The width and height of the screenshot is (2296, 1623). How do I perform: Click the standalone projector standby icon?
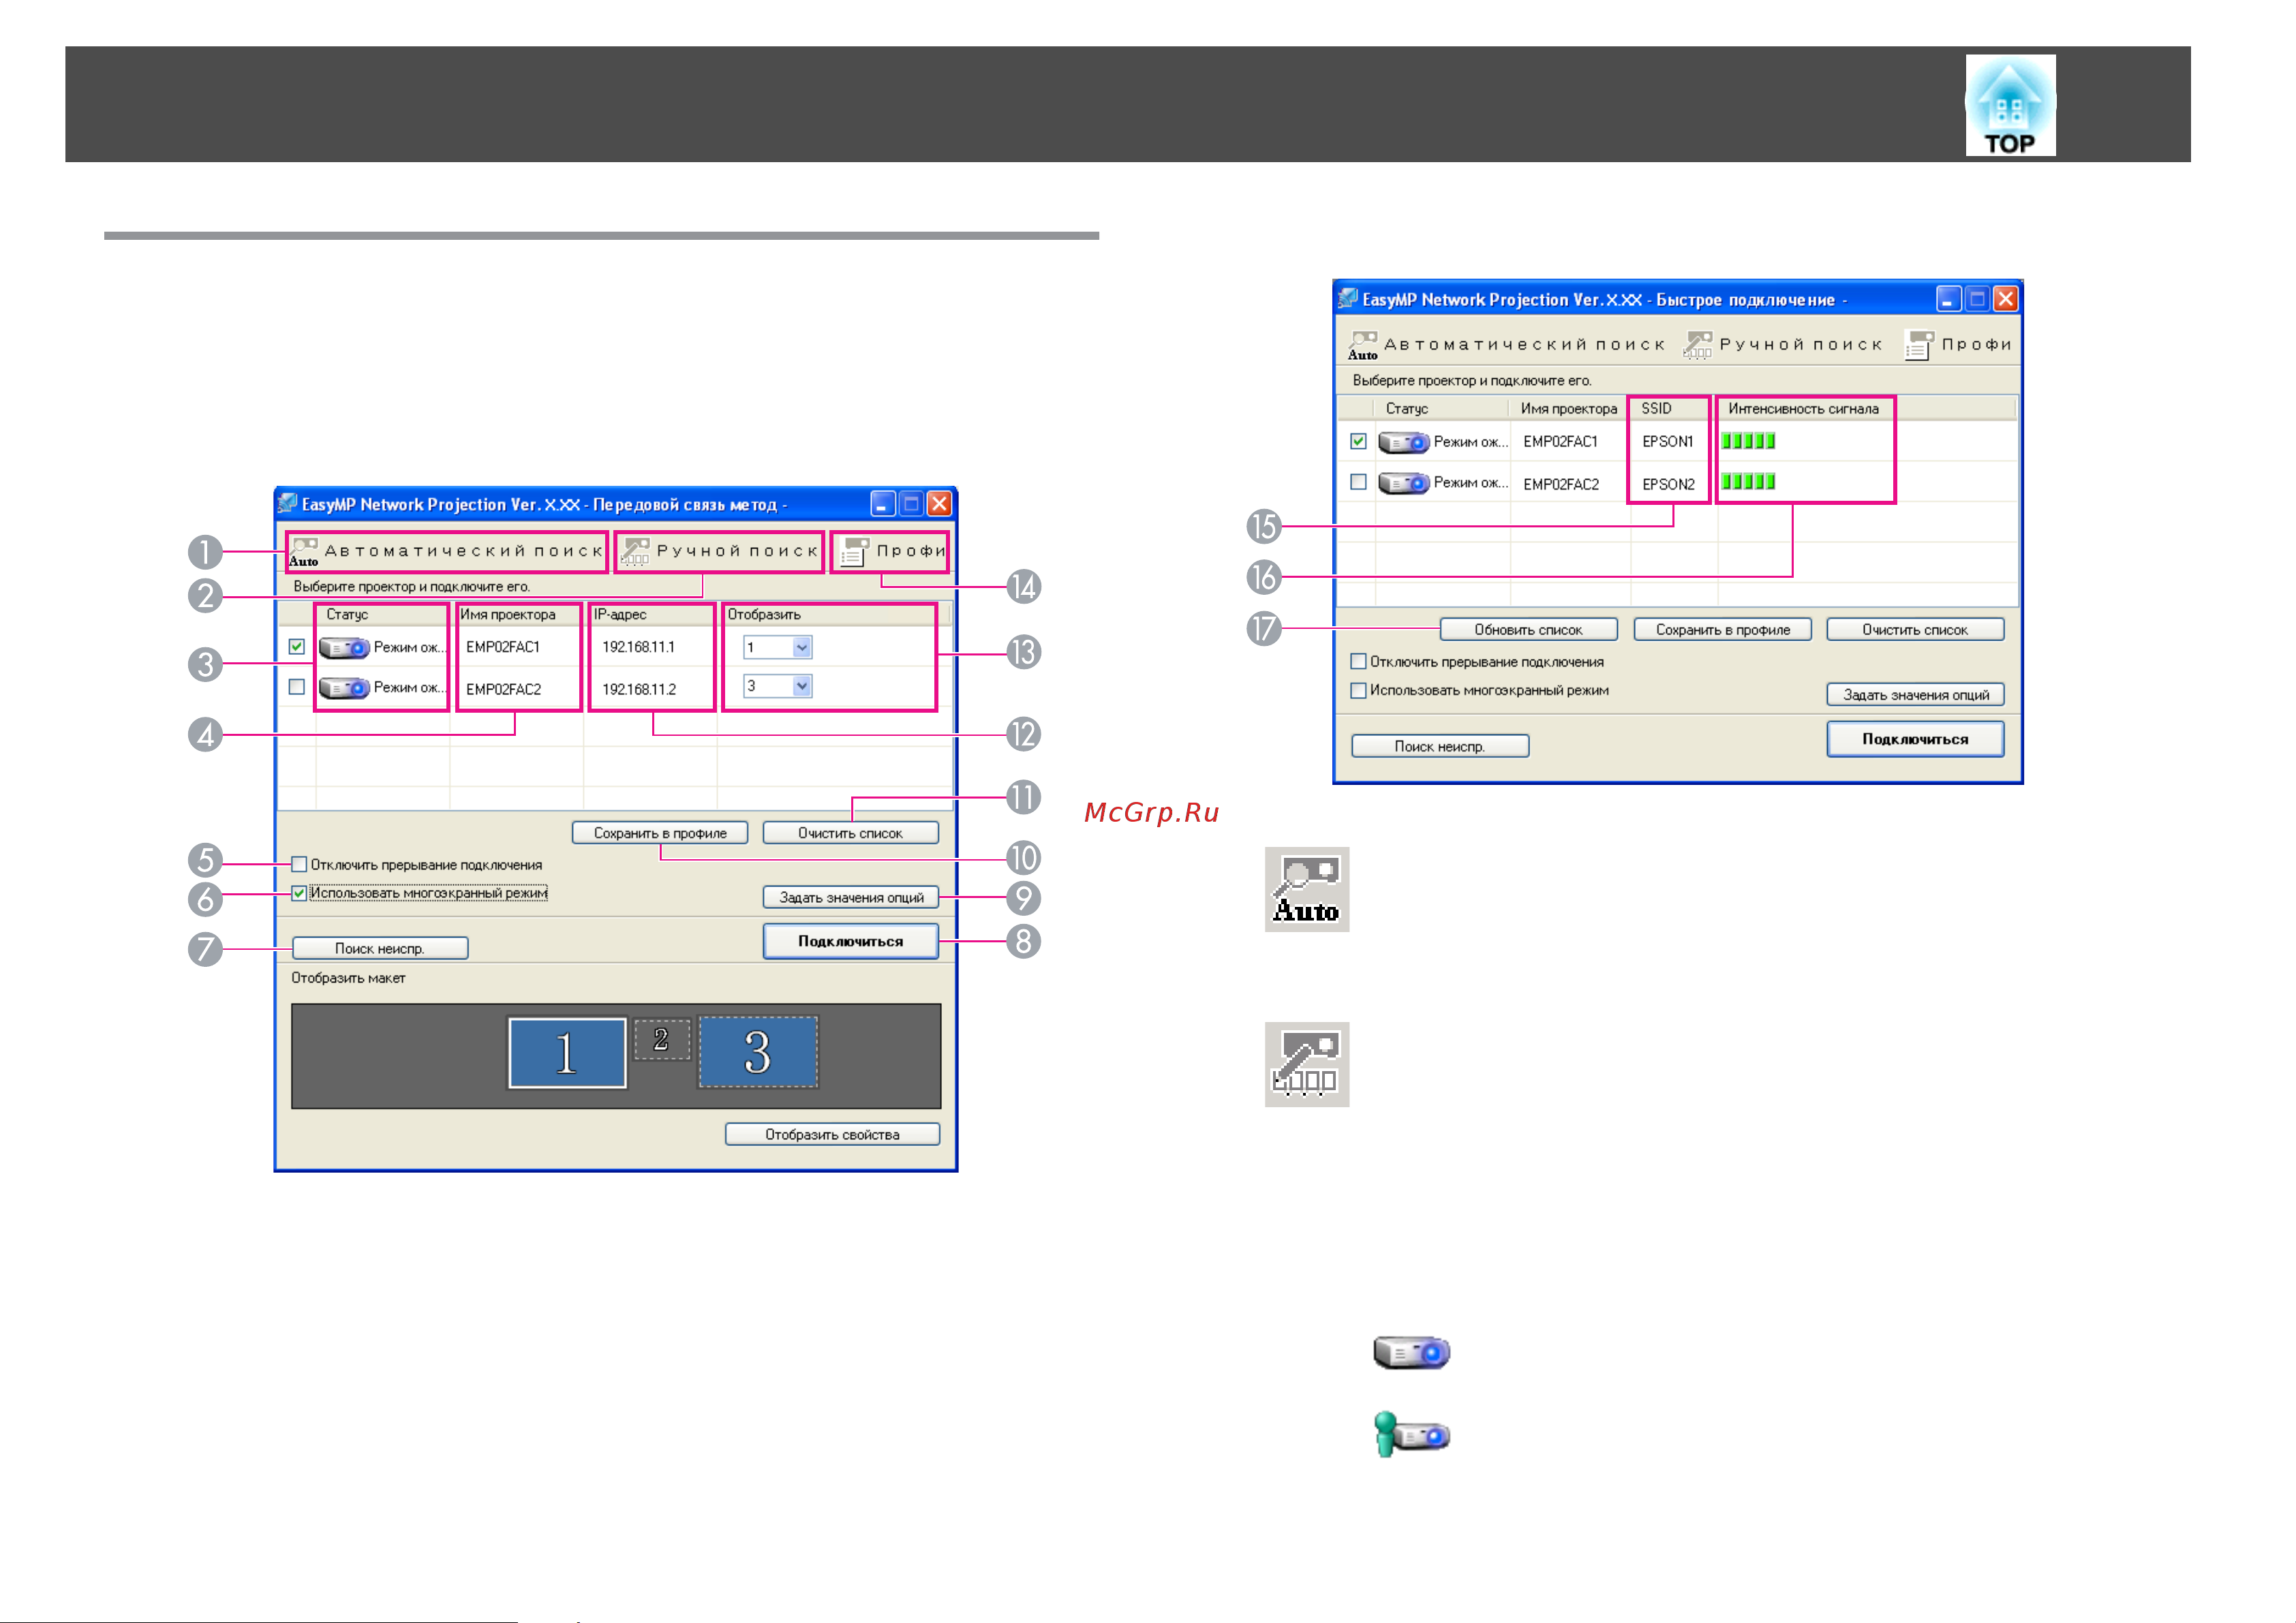pyautogui.click(x=1412, y=1352)
